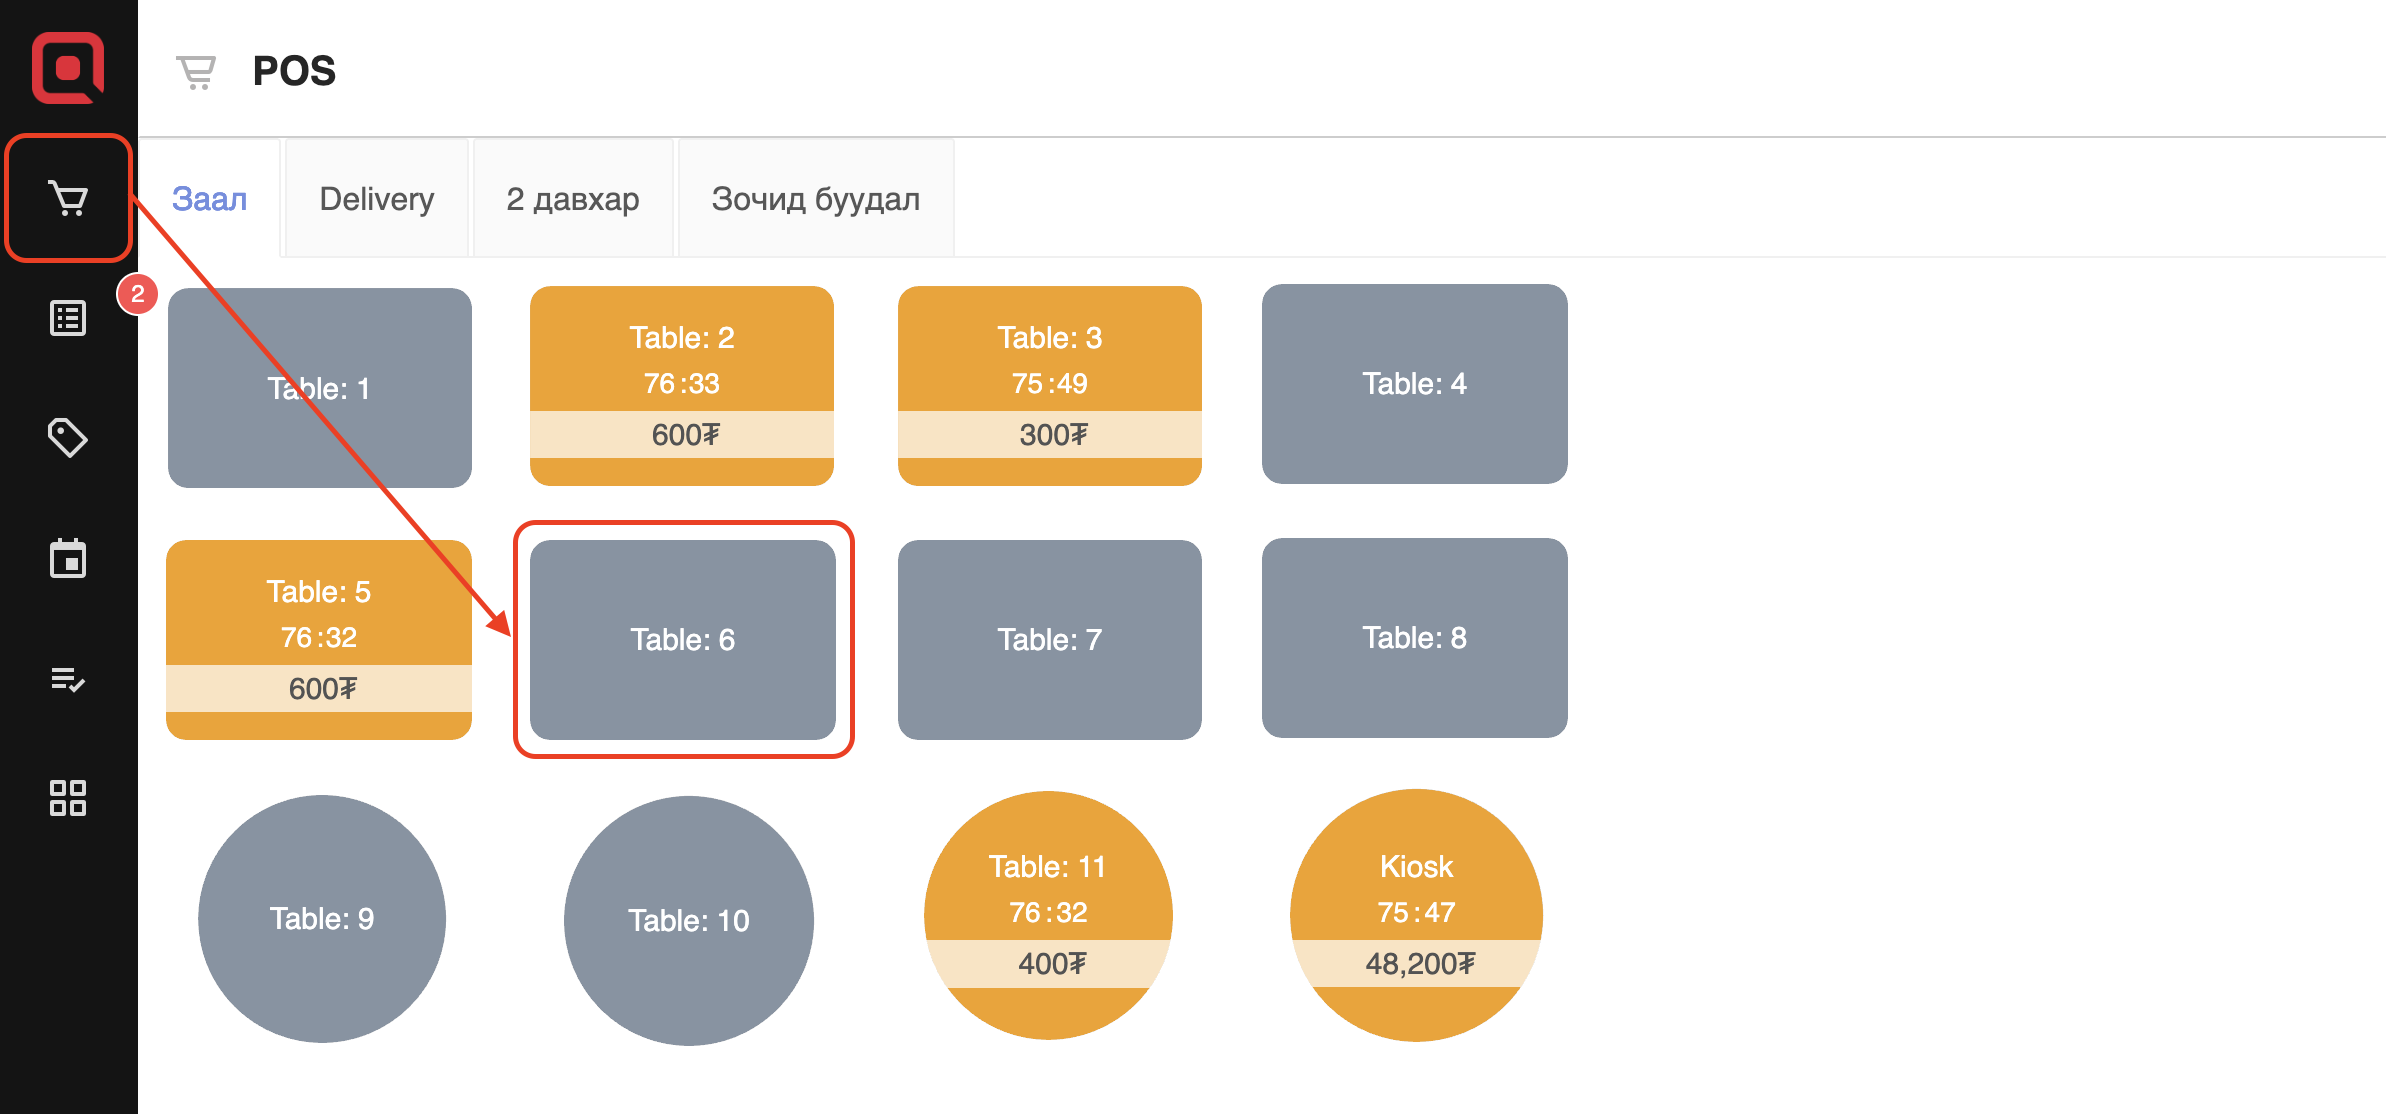Image resolution: width=2386 pixels, height=1114 pixels.
Task: Select the round Table: 10
Action: pos(689,920)
